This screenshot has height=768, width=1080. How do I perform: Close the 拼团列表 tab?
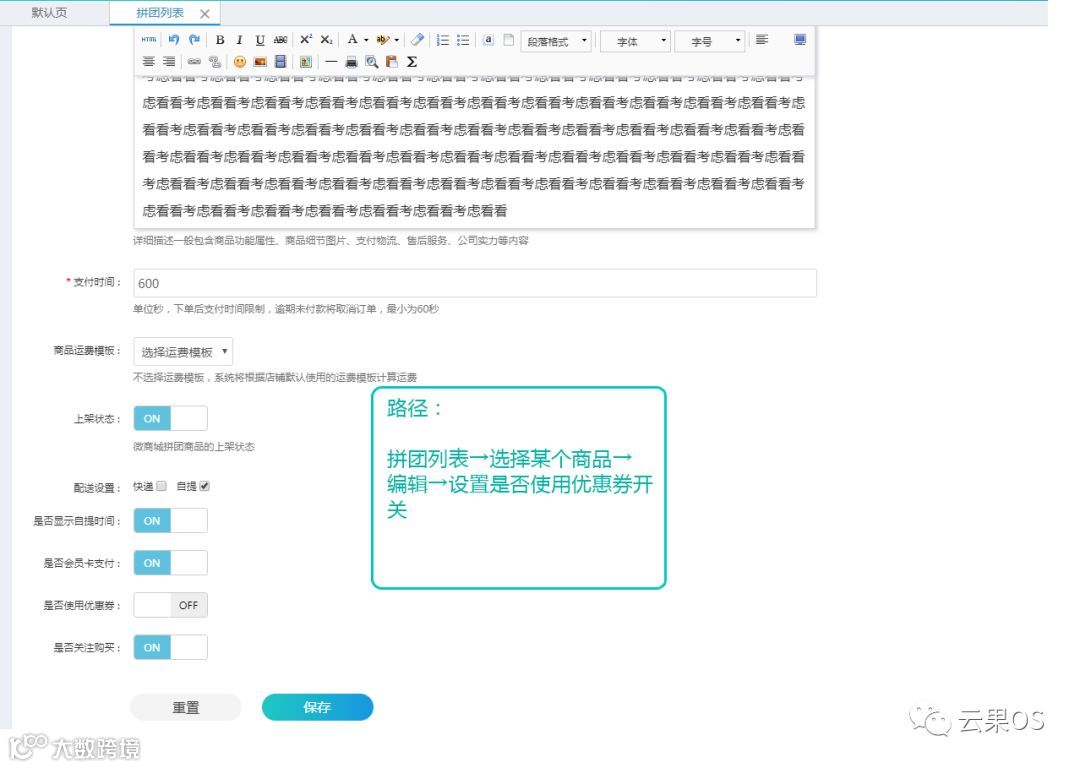pos(205,14)
